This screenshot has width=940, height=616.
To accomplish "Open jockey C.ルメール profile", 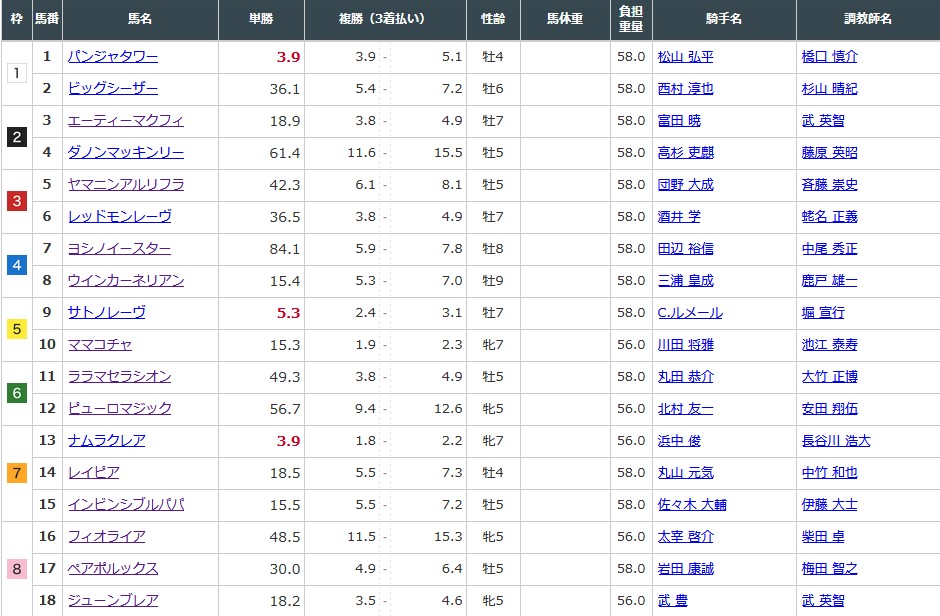I will click(x=689, y=313).
